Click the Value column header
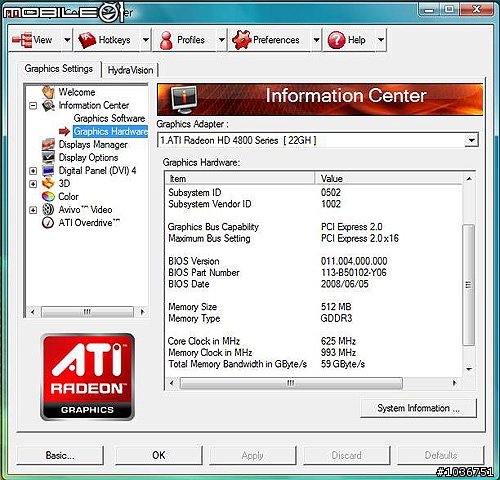Screen dimensions: 500x480 tap(388, 179)
